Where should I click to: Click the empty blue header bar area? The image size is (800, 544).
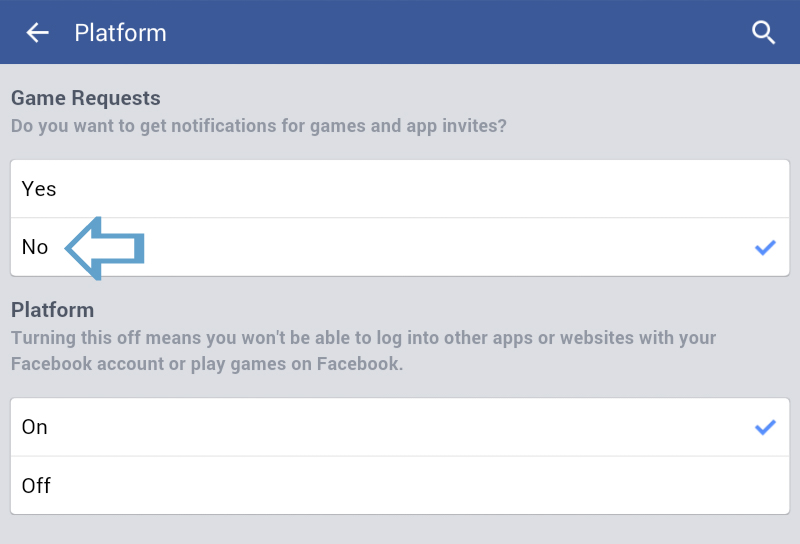pyautogui.click(x=450, y=33)
